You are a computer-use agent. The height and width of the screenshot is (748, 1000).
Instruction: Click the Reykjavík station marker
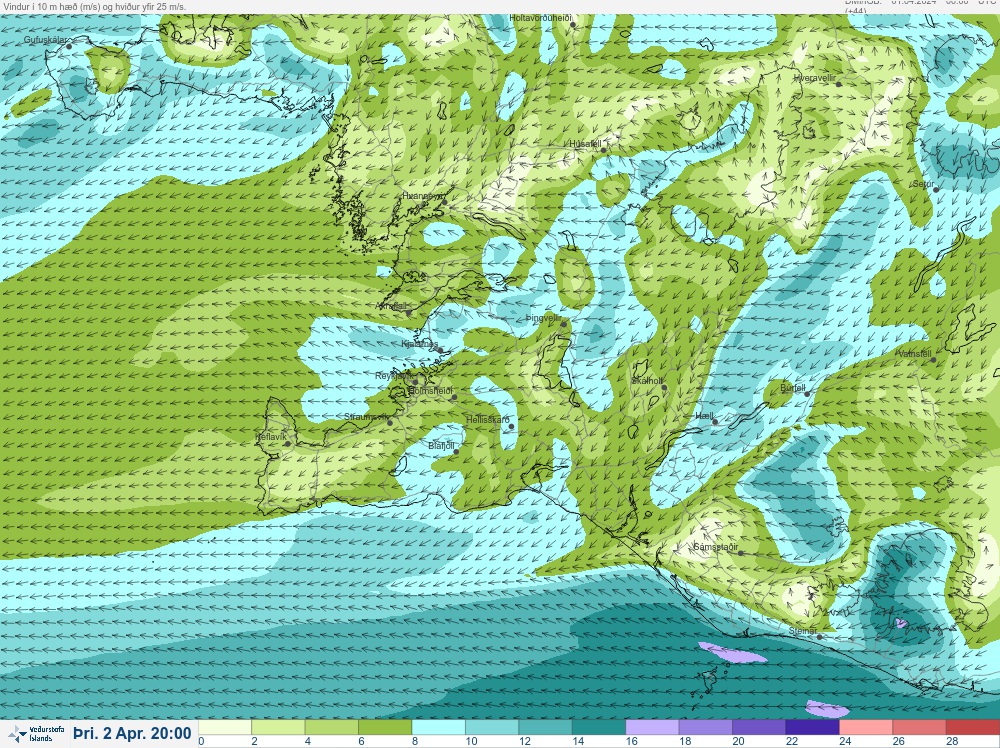(x=415, y=383)
